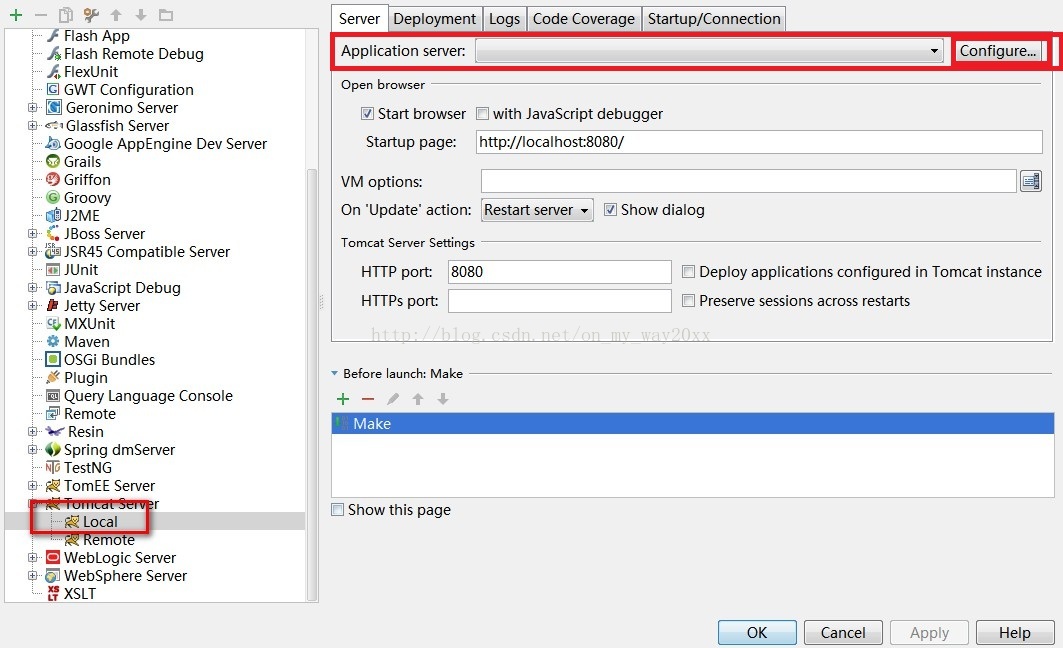Expand Jetty Server tree node
Viewport: 1063px width, 648px height.
click(x=32, y=306)
